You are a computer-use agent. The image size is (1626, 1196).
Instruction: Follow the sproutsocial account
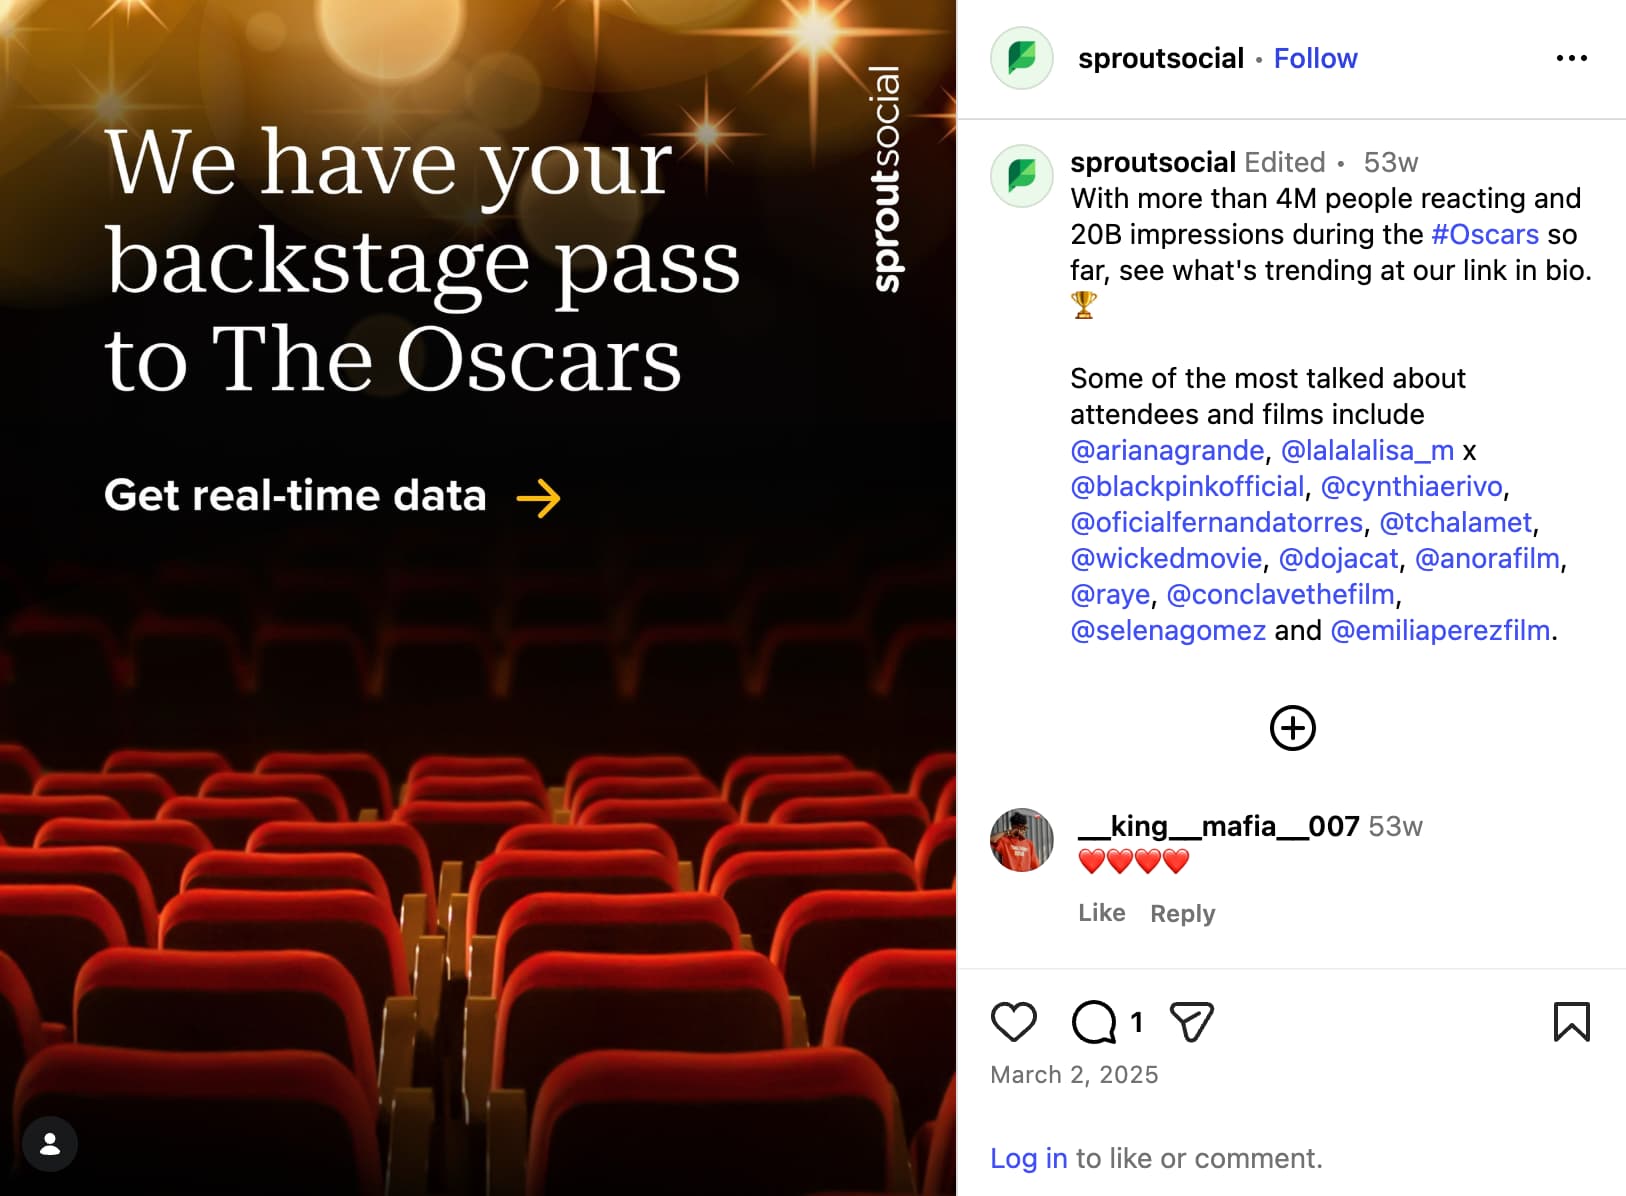tap(1315, 58)
